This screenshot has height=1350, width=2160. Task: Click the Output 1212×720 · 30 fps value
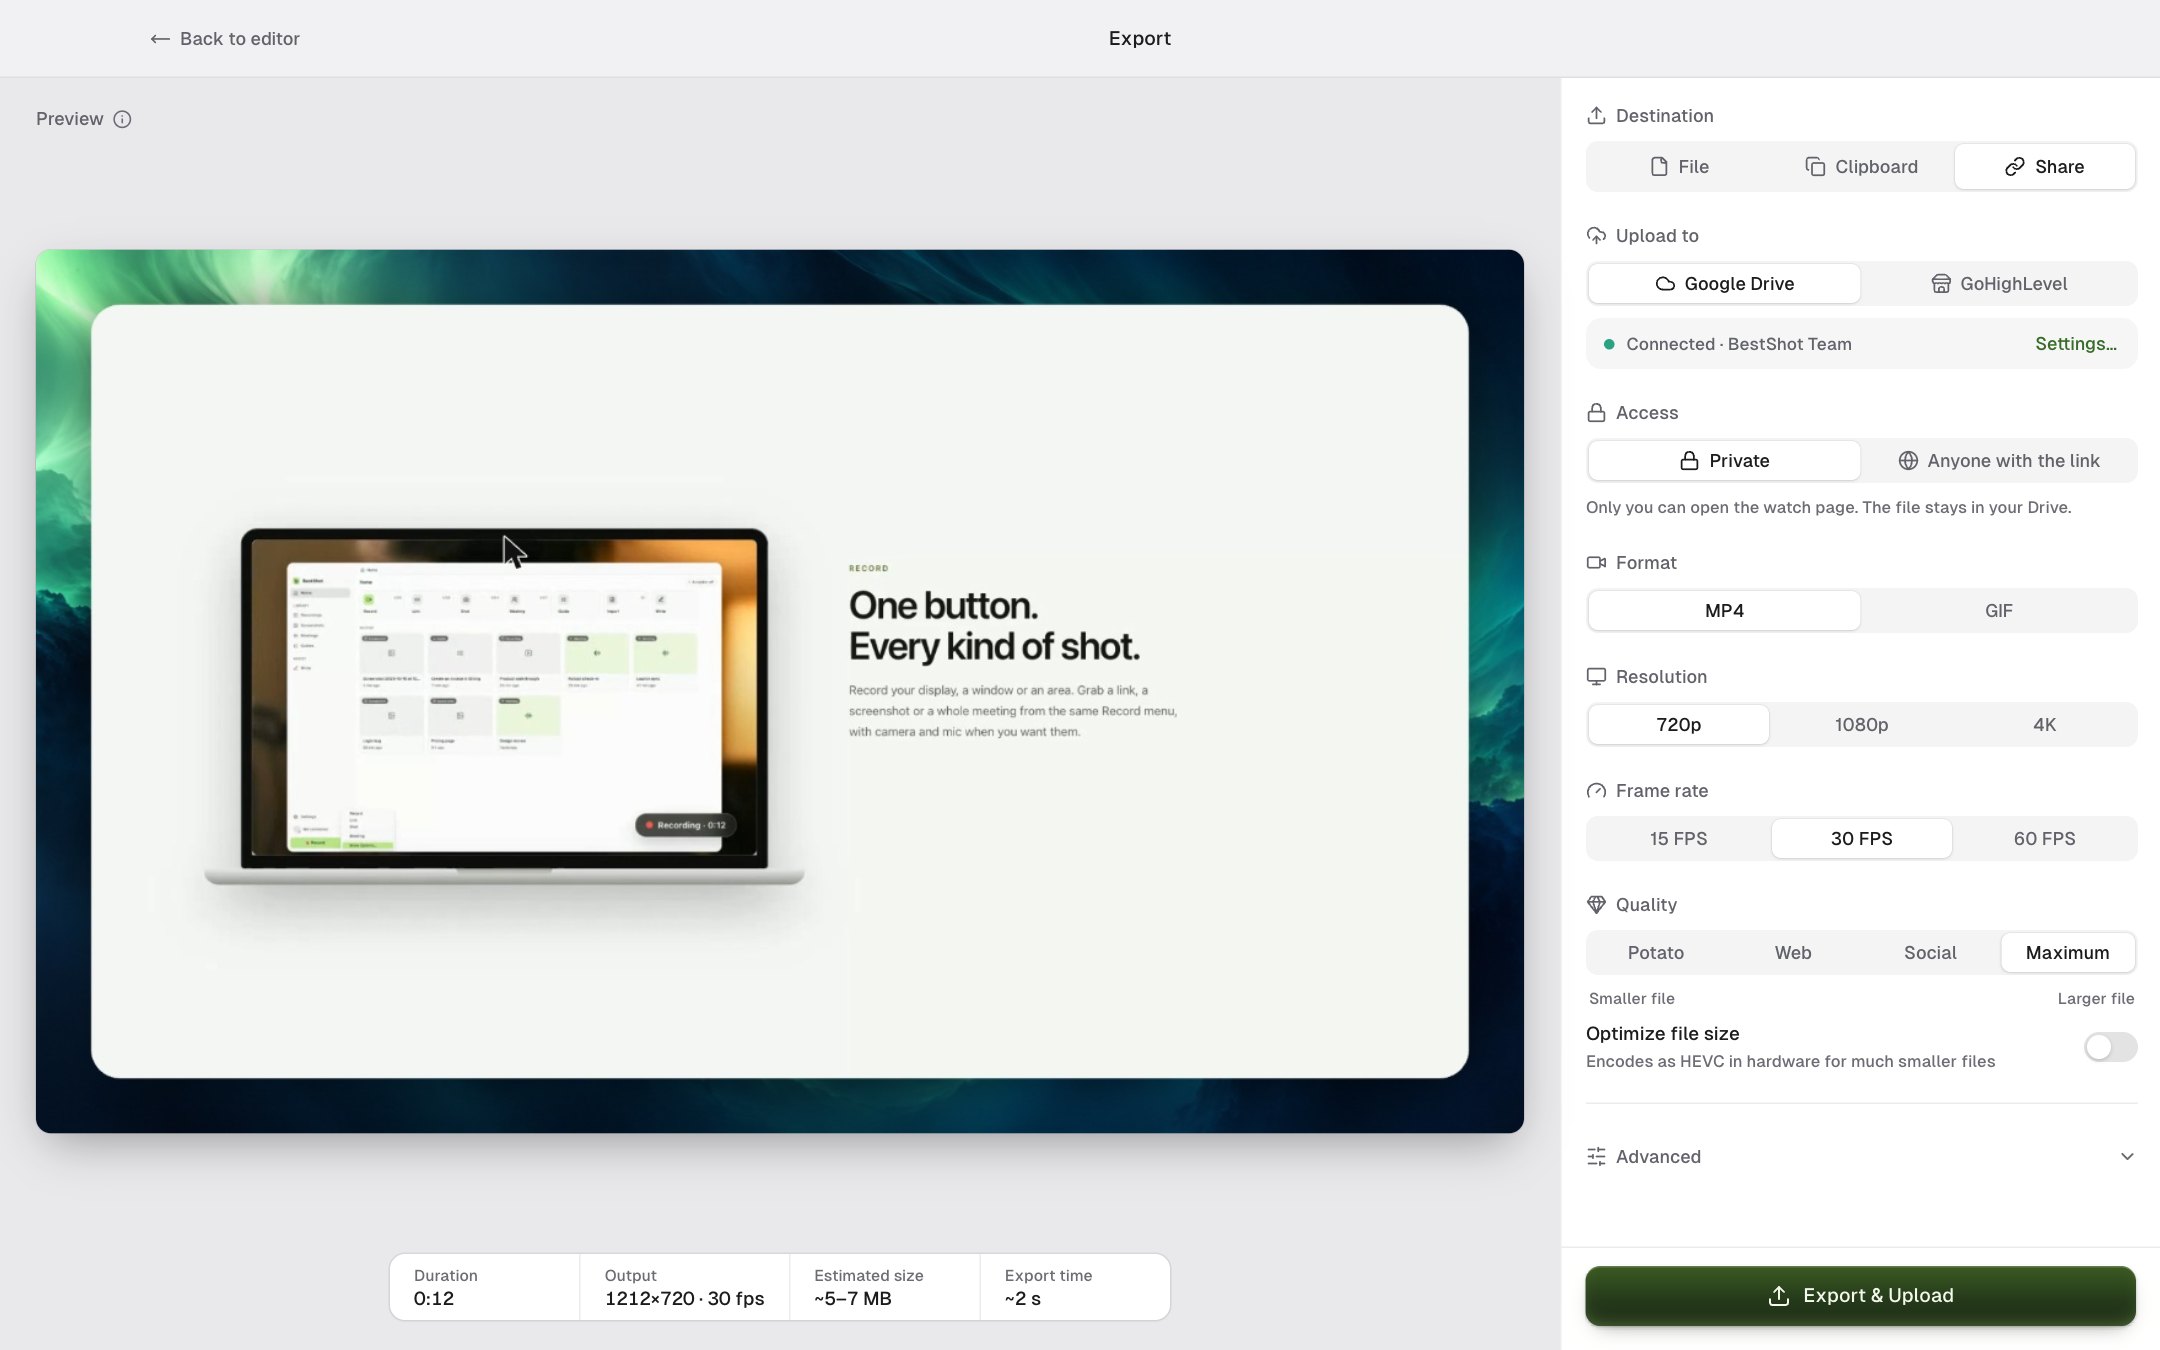pyautogui.click(x=684, y=1299)
